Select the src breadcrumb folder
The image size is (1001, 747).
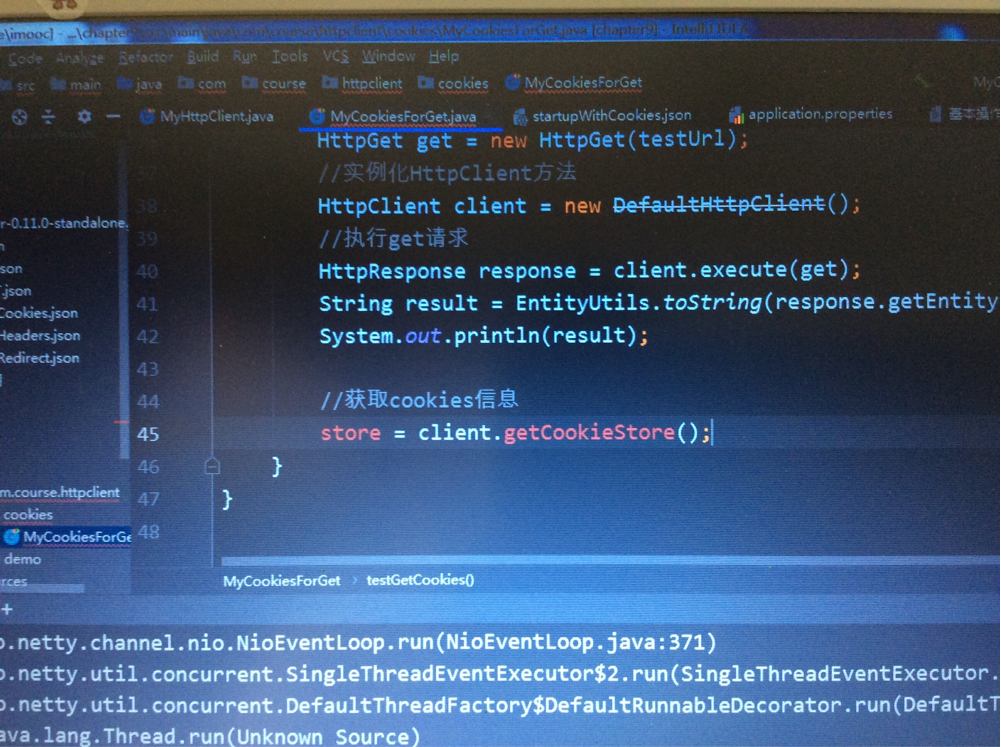19,85
